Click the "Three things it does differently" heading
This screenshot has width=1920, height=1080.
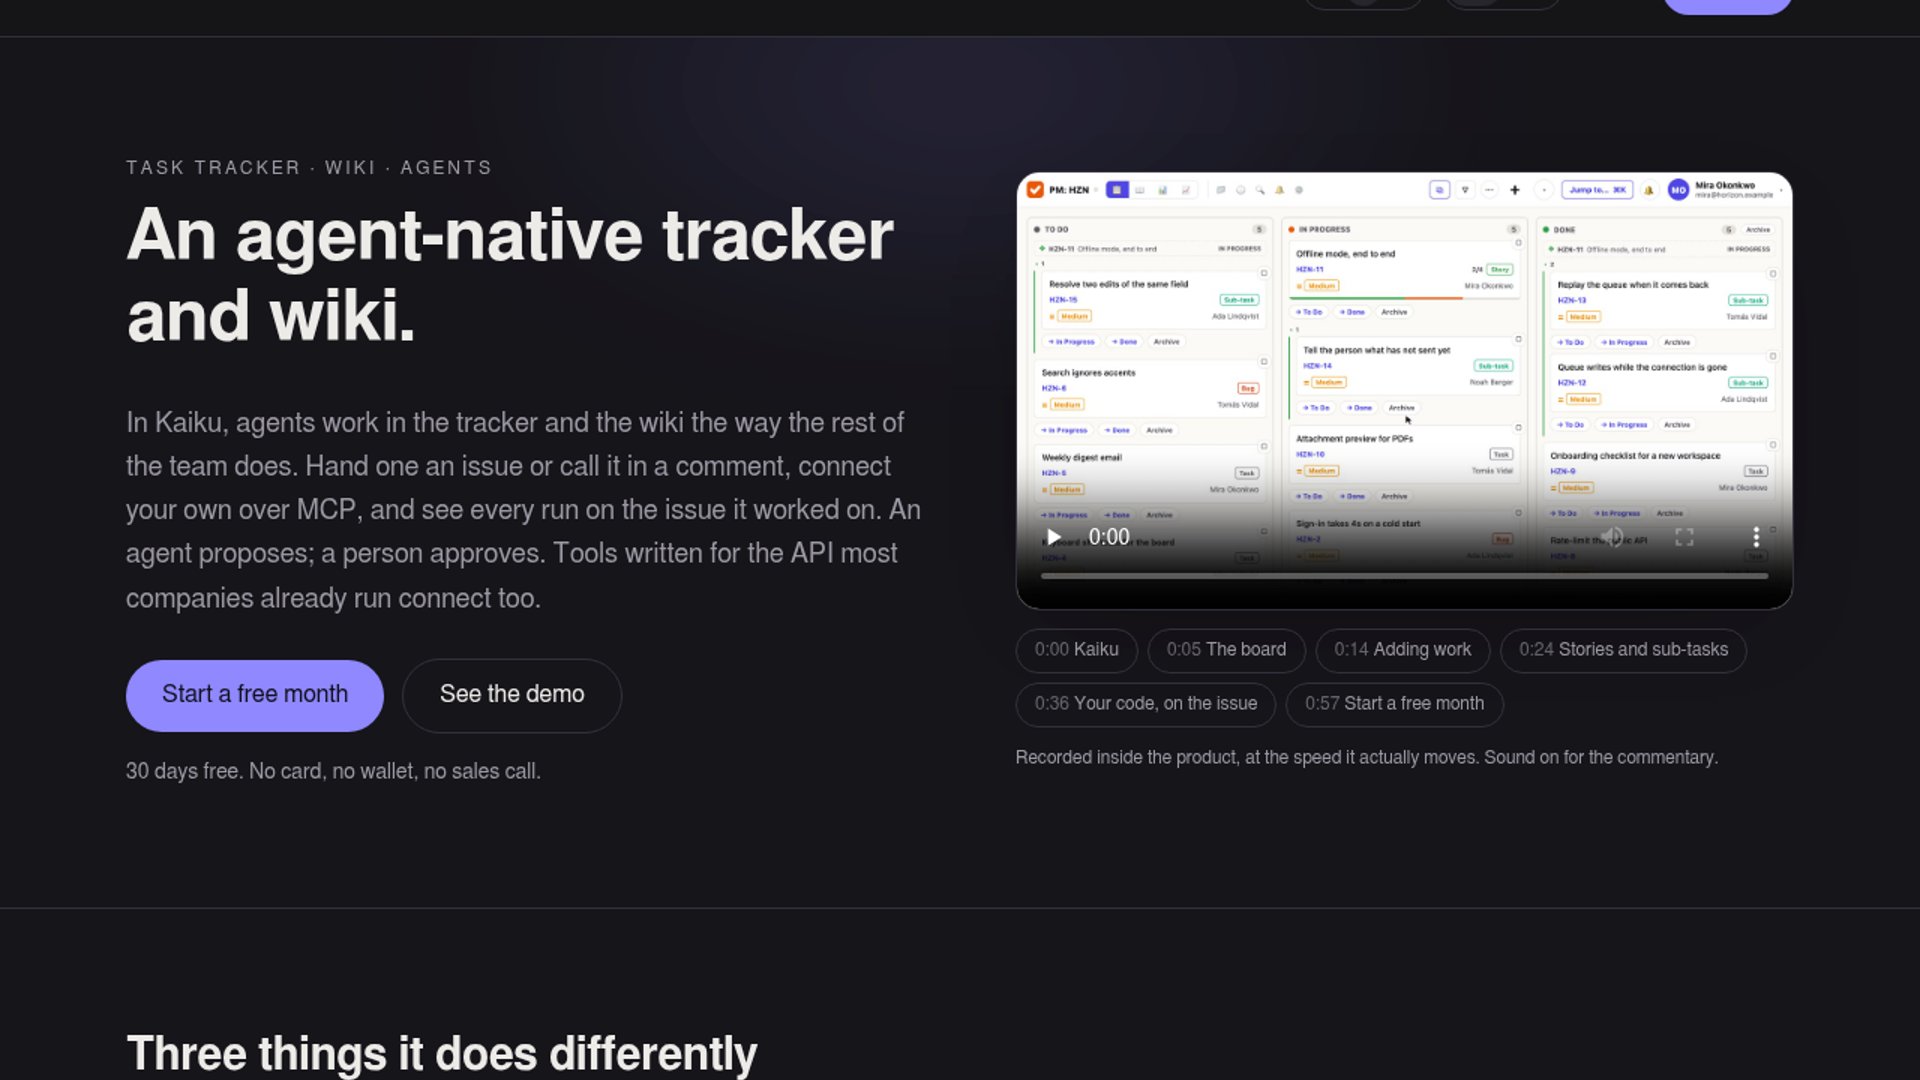click(x=441, y=1054)
